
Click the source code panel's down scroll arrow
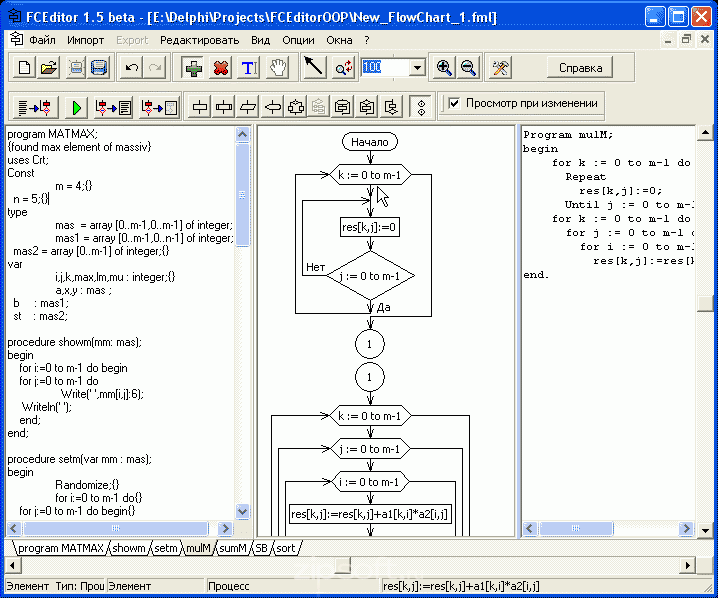[242, 511]
